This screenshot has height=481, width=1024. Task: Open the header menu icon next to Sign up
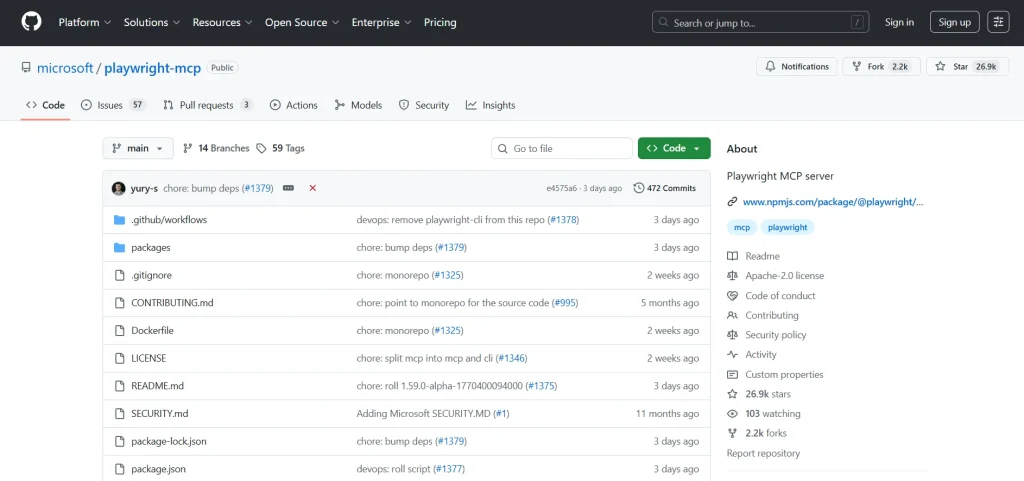998,22
